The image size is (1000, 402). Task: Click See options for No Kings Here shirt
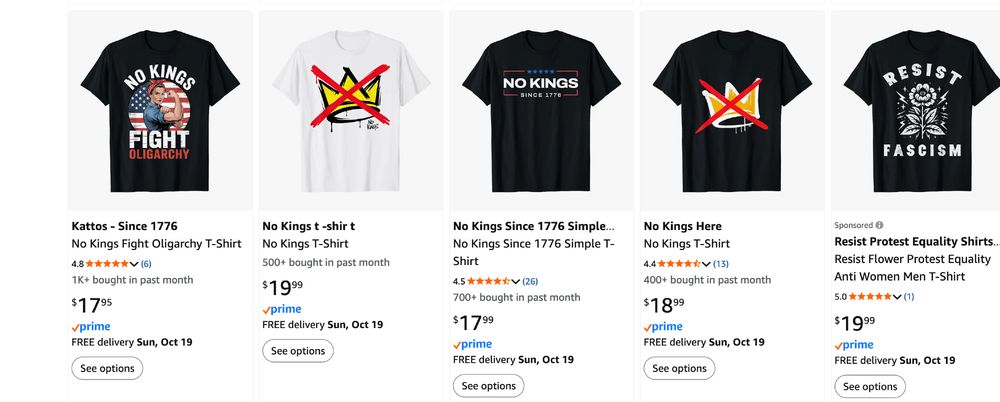[679, 368]
